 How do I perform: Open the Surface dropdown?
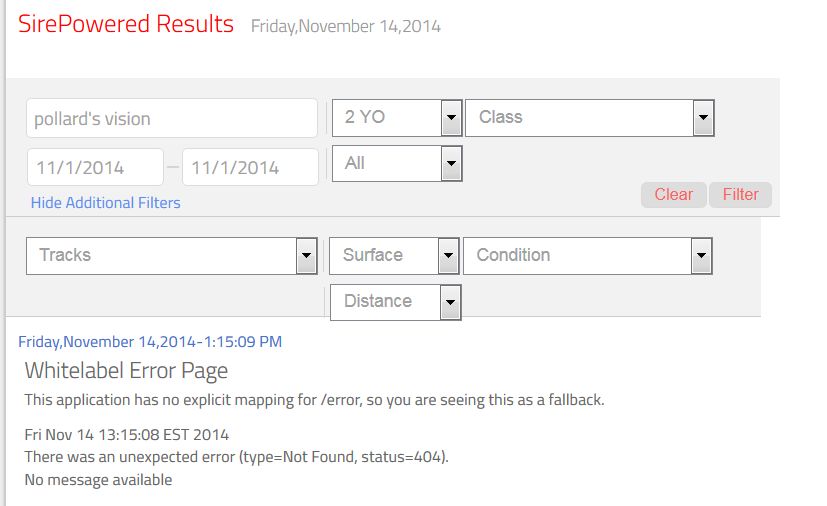394,255
